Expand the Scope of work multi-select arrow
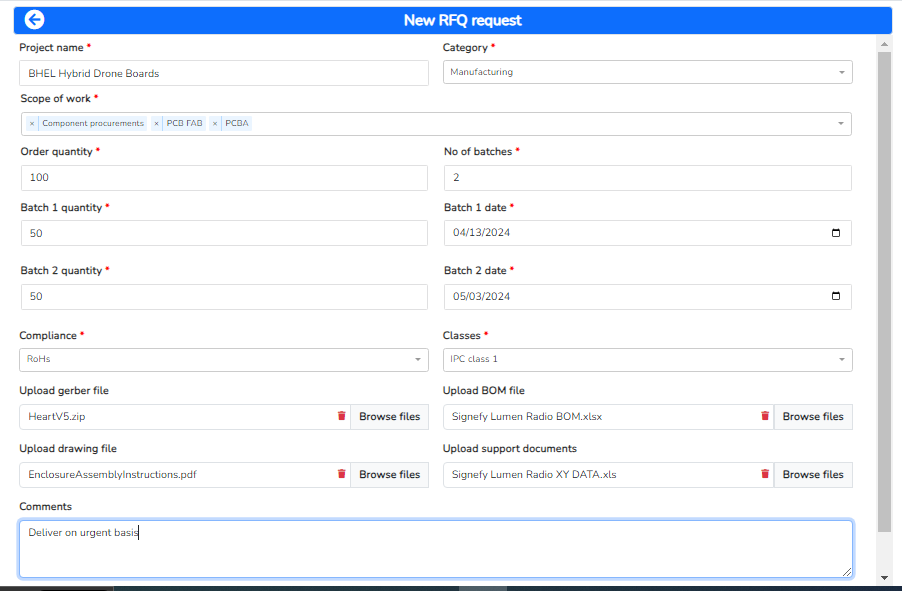902x591 pixels. click(x=840, y=124)
